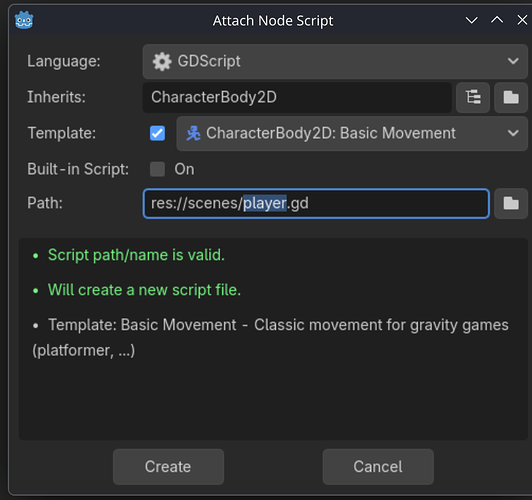Toggle the 'On' label for Built-in Script
The width and height of the screenshot is (532, 500).
coord(184,169)
